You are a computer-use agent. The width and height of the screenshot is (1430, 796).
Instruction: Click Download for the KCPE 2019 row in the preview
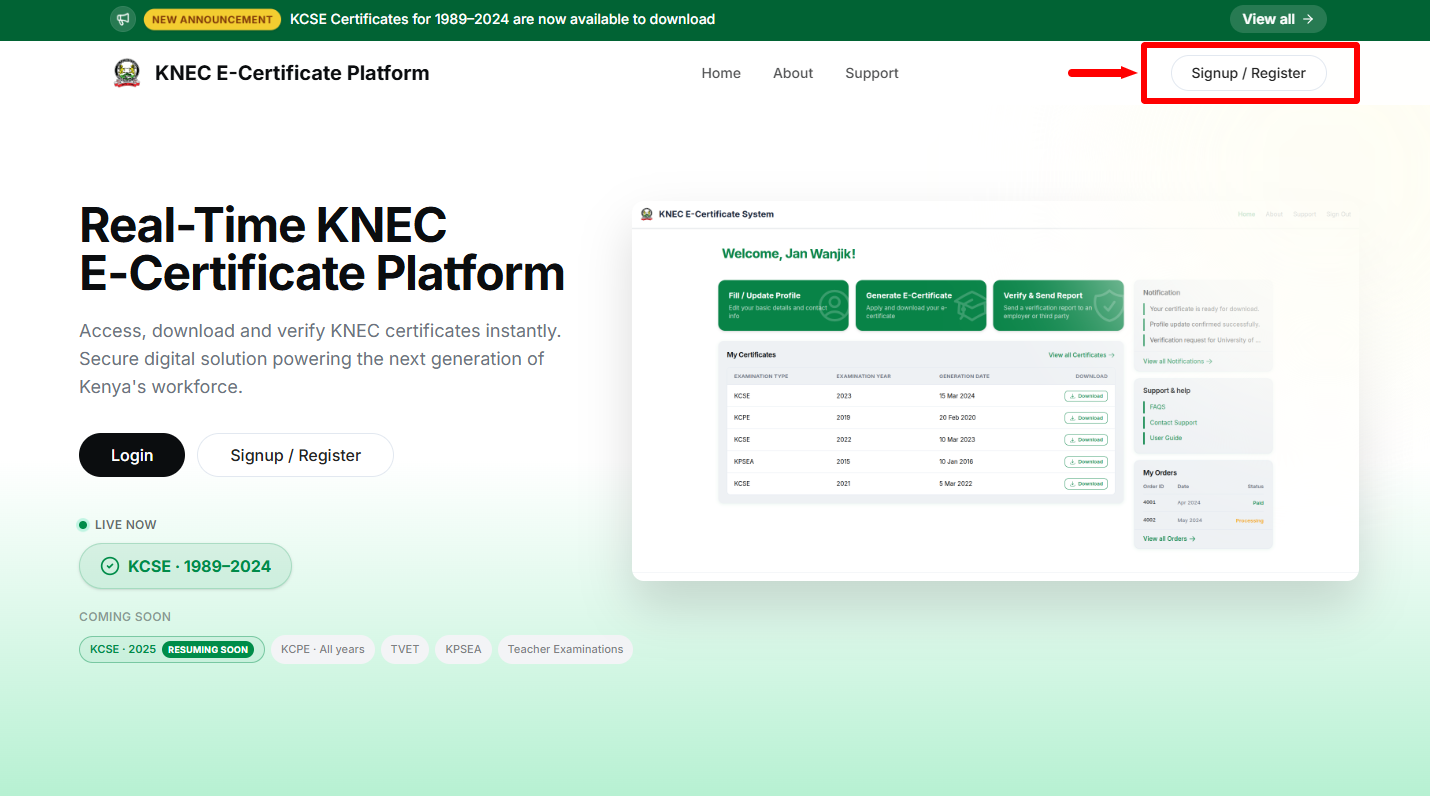[x=1086, y=418]
